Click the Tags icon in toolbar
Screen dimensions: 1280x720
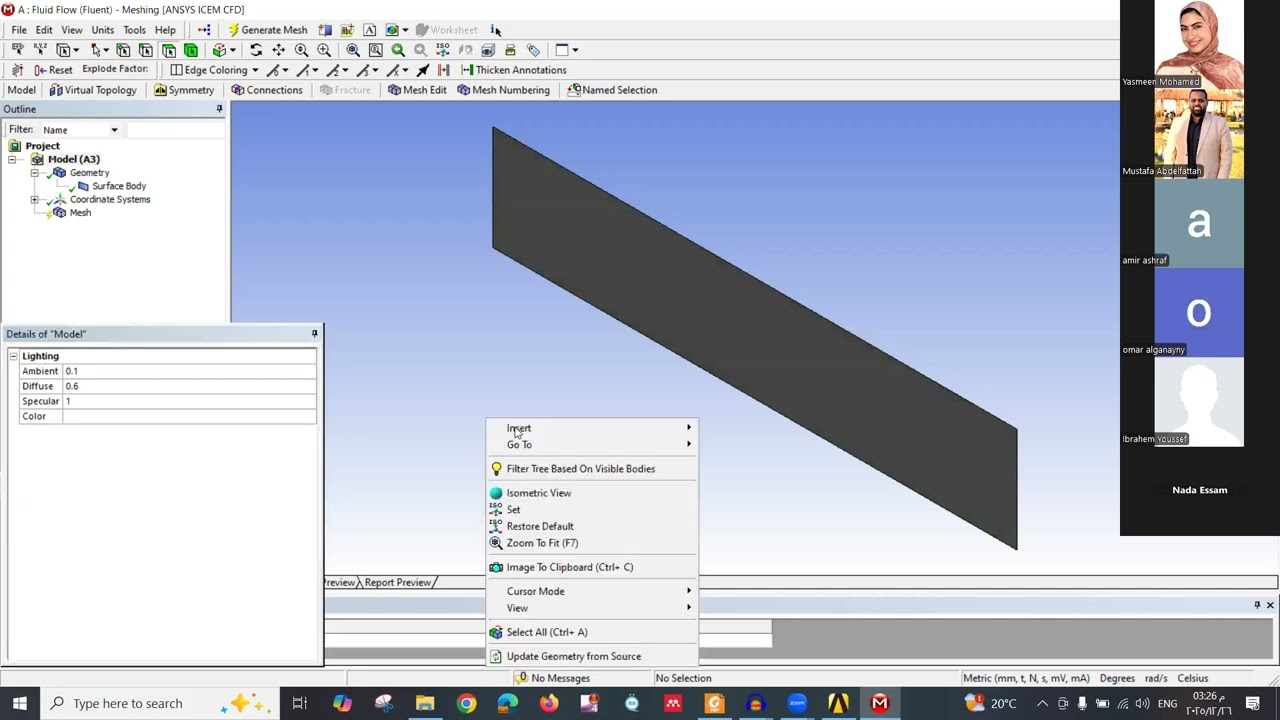533,50
